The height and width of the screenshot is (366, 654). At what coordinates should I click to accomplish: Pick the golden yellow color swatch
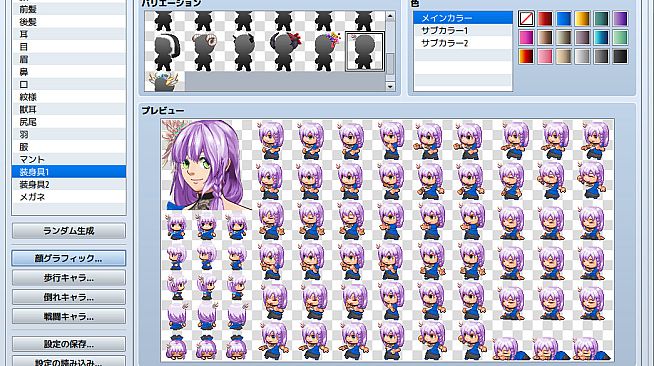tap(583, 19)
